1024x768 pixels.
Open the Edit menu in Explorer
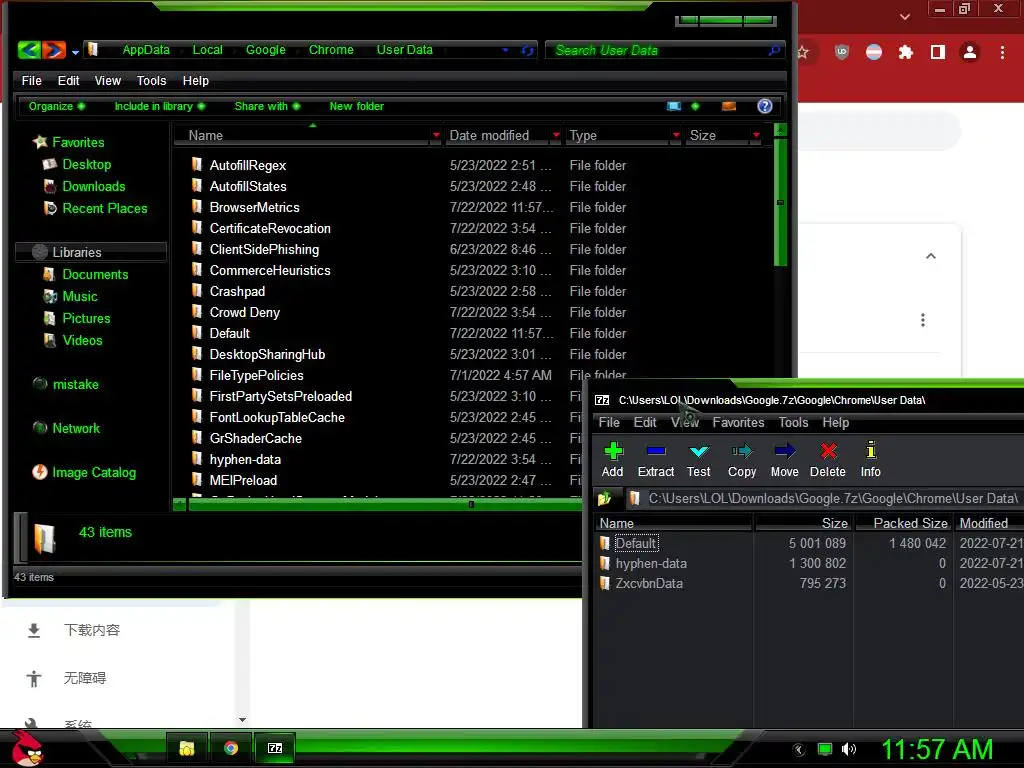(x=68, y=80)
